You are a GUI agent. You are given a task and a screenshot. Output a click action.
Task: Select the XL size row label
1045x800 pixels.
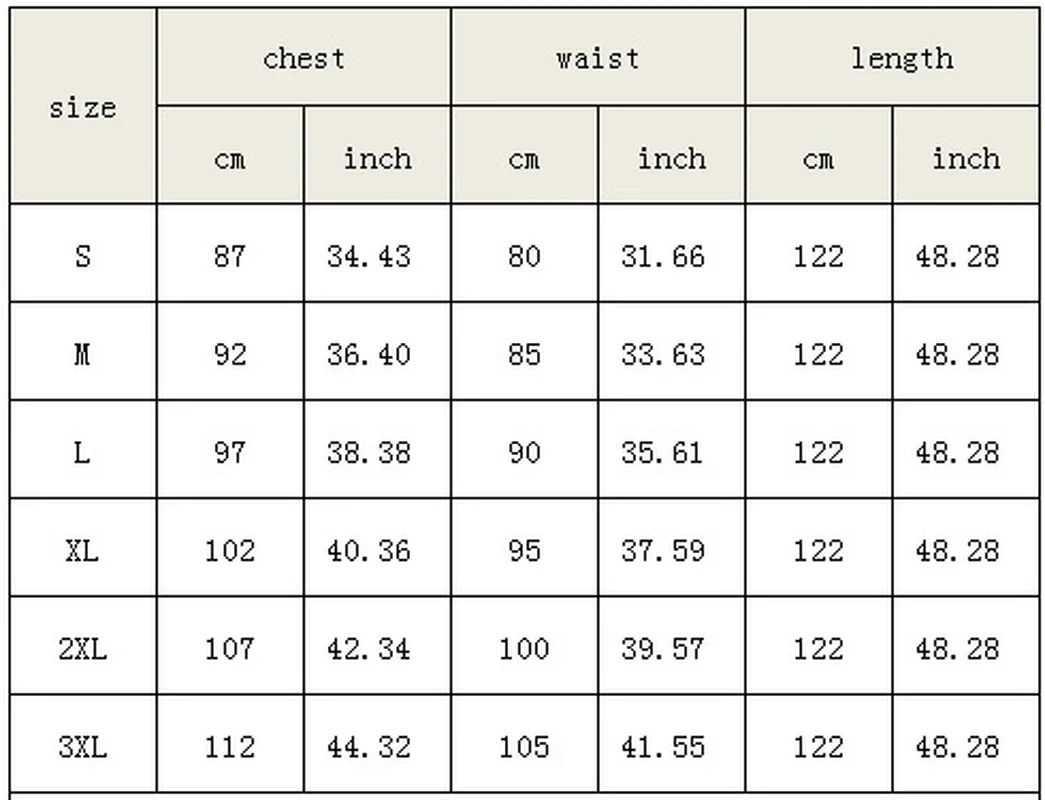[x=83, y=551]
